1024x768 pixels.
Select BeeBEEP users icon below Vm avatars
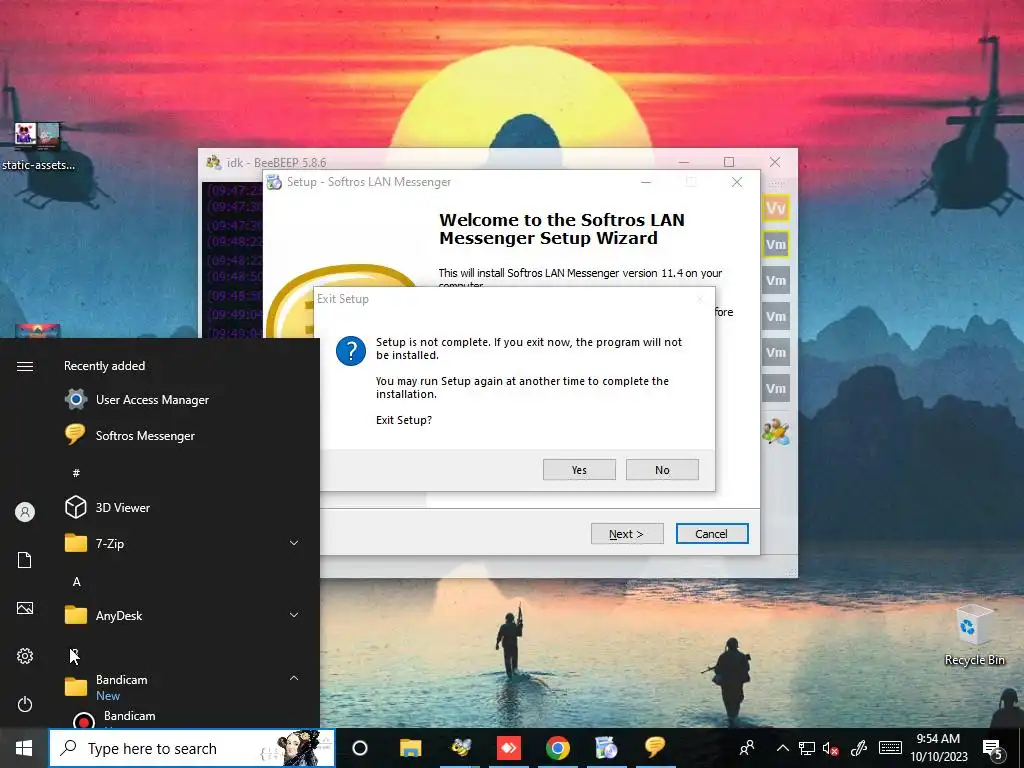click(776, 432)
